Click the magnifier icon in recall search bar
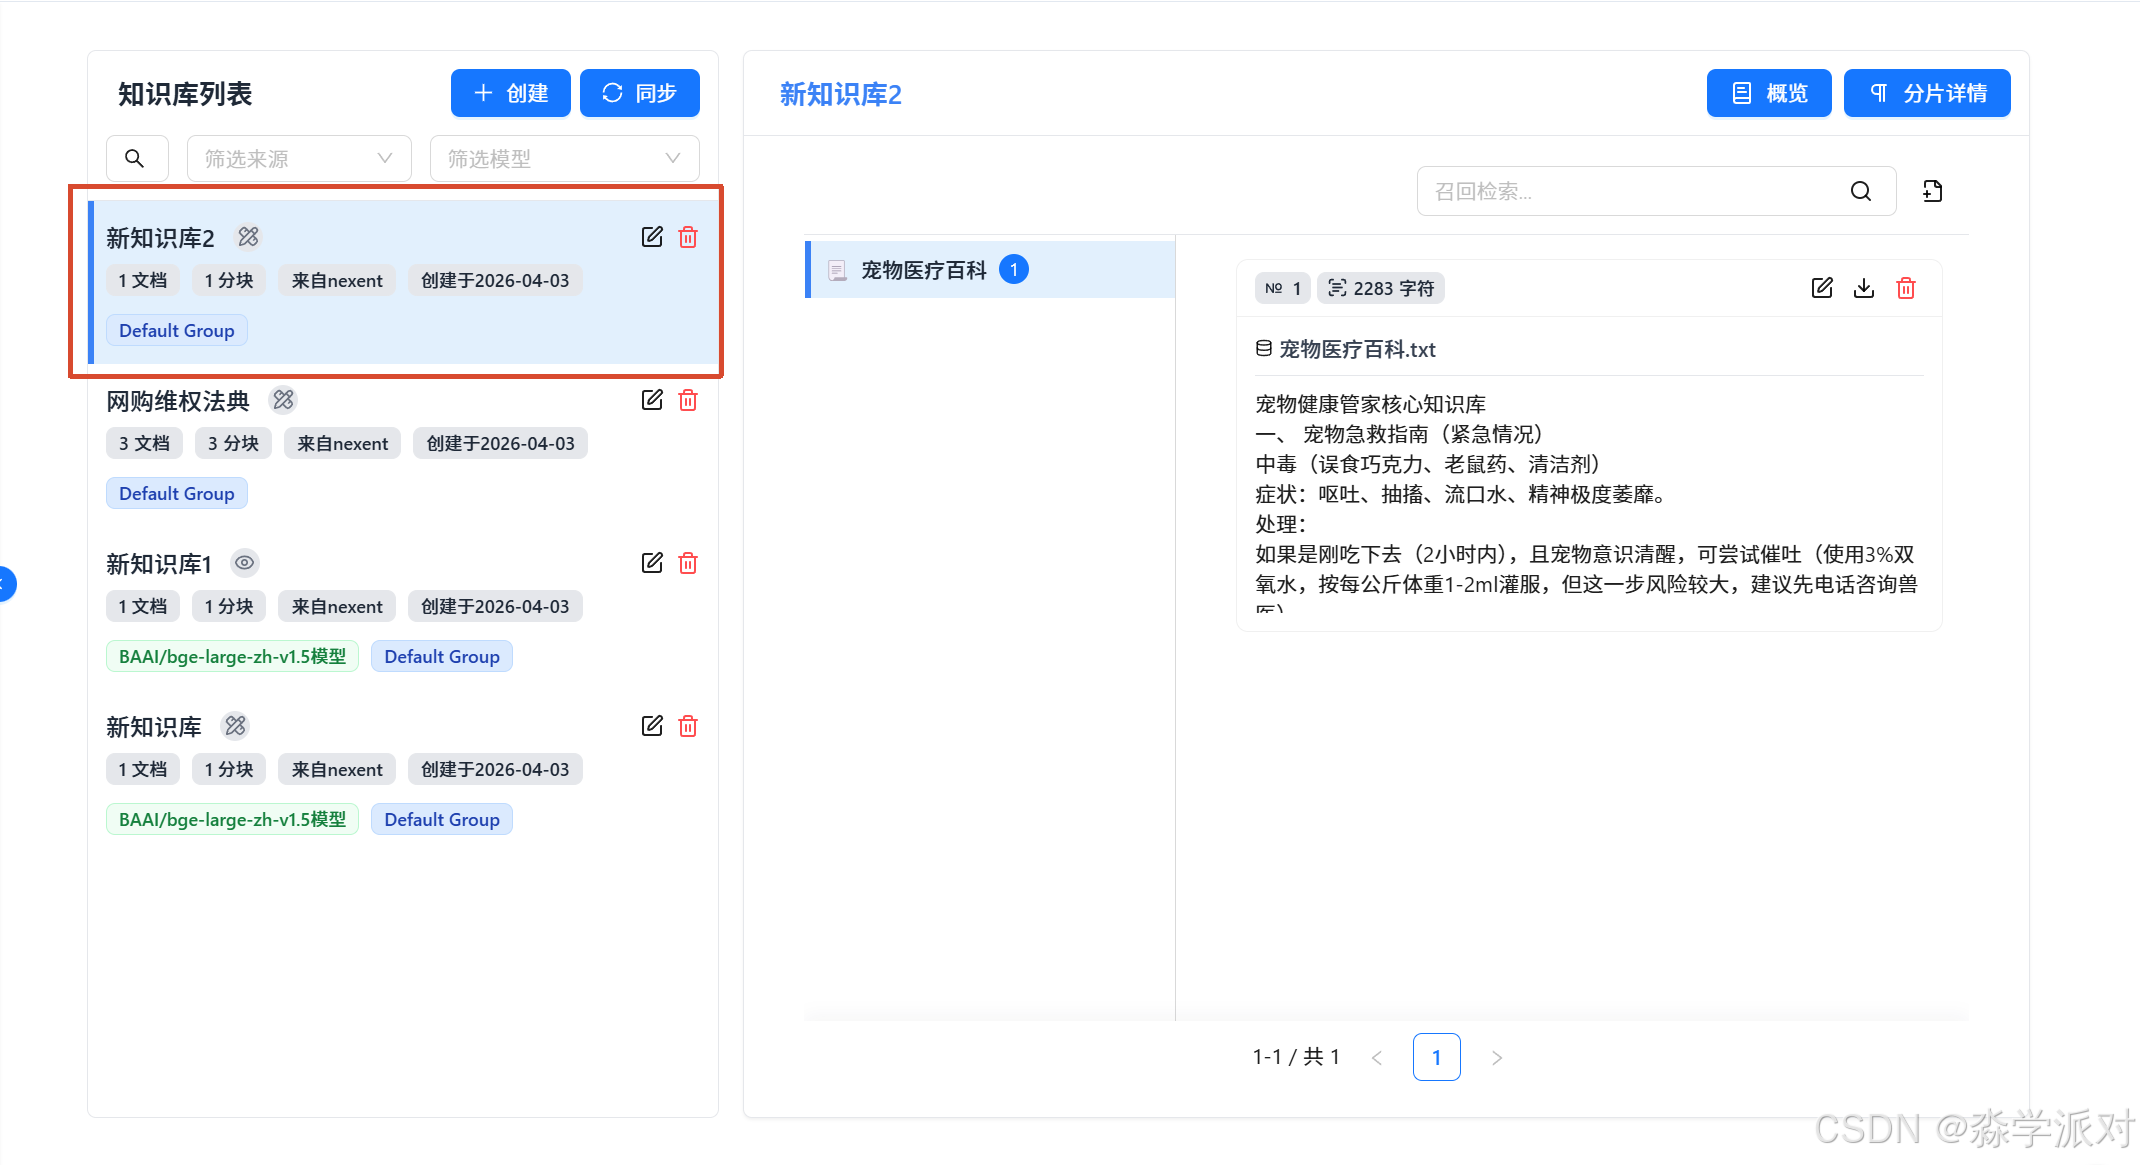This screenshot has width=2140, height=1165. coord(1861,190)
